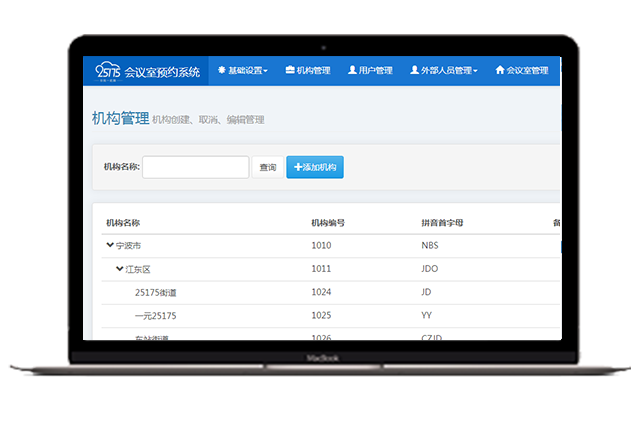Click the 机构名称 column header

point(122,222)
